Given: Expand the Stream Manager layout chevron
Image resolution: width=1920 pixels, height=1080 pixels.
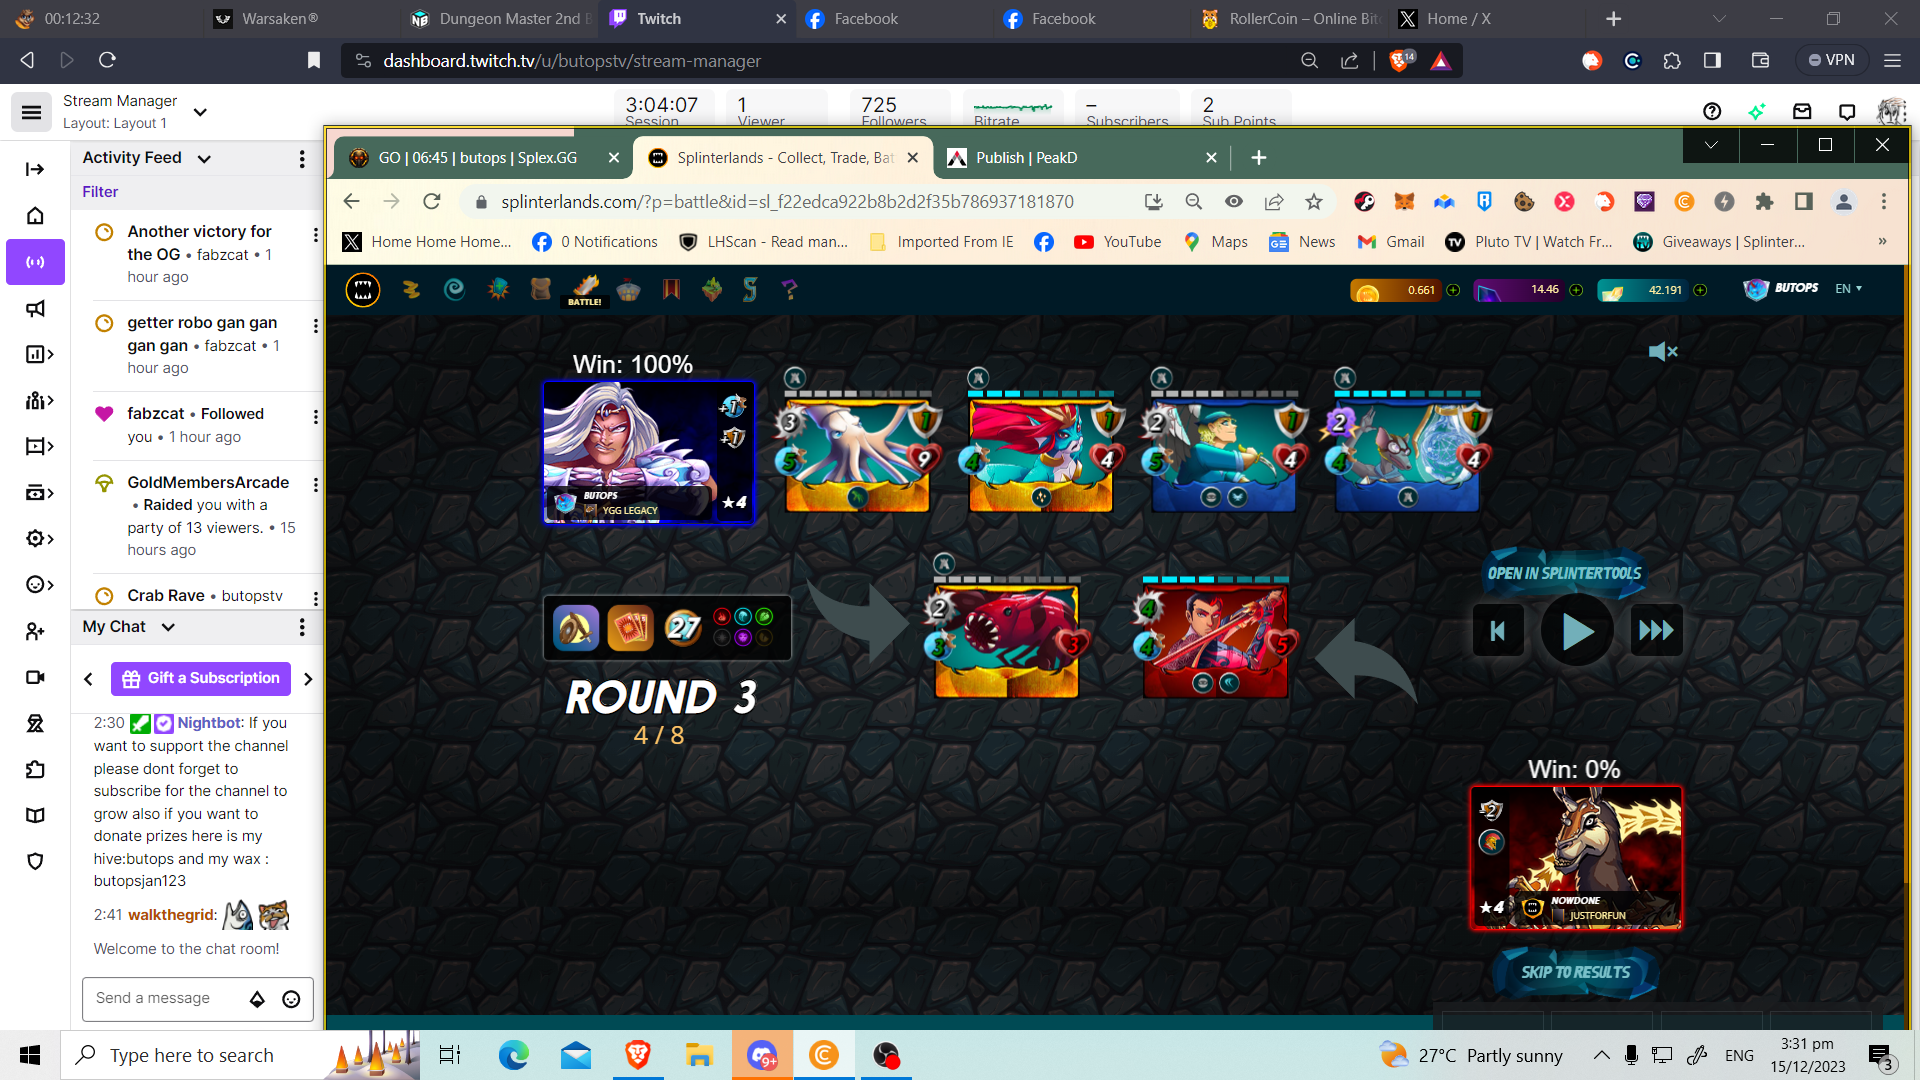Looking at the screenshot, I should point(200,112).
